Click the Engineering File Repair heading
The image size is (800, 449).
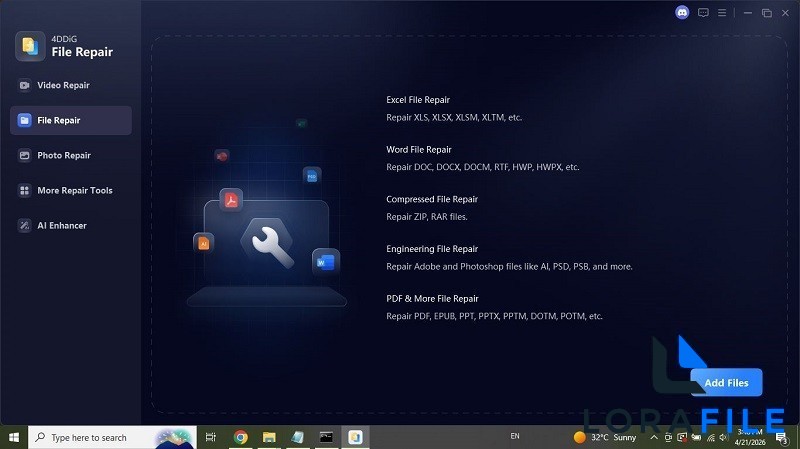click(x=432, y=249)
